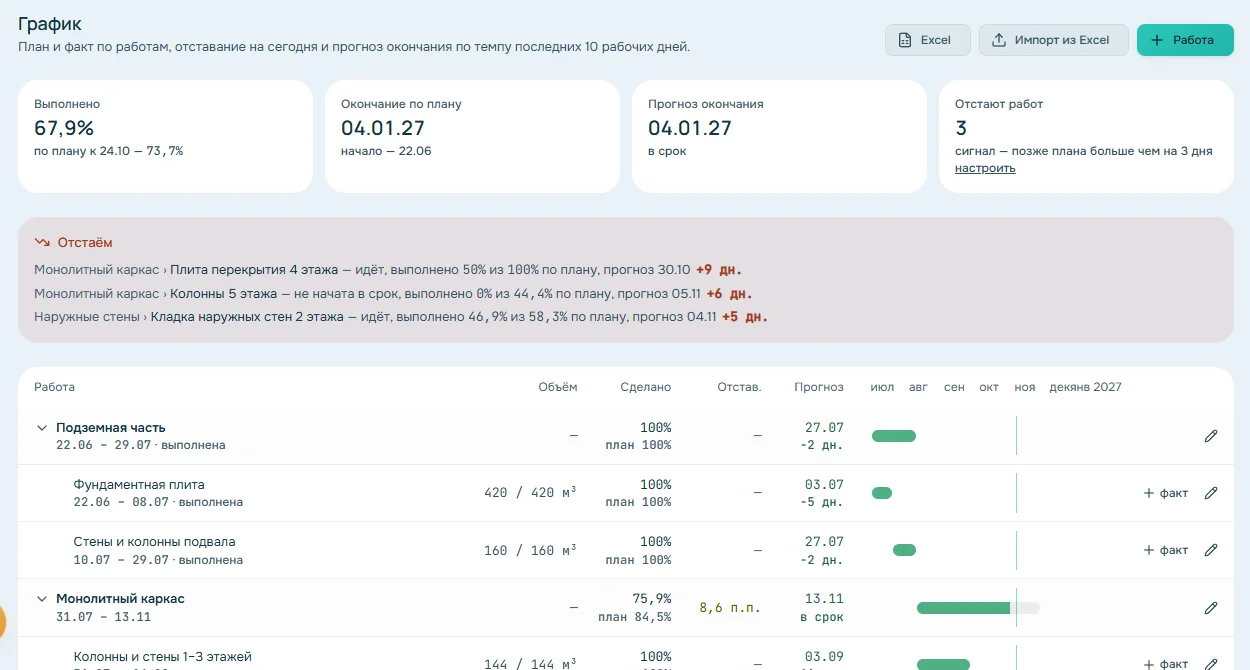Click the Gantt bar of Фундаментная плита
This screenshot has height=670, width=1250.
(x=882, y=493)
